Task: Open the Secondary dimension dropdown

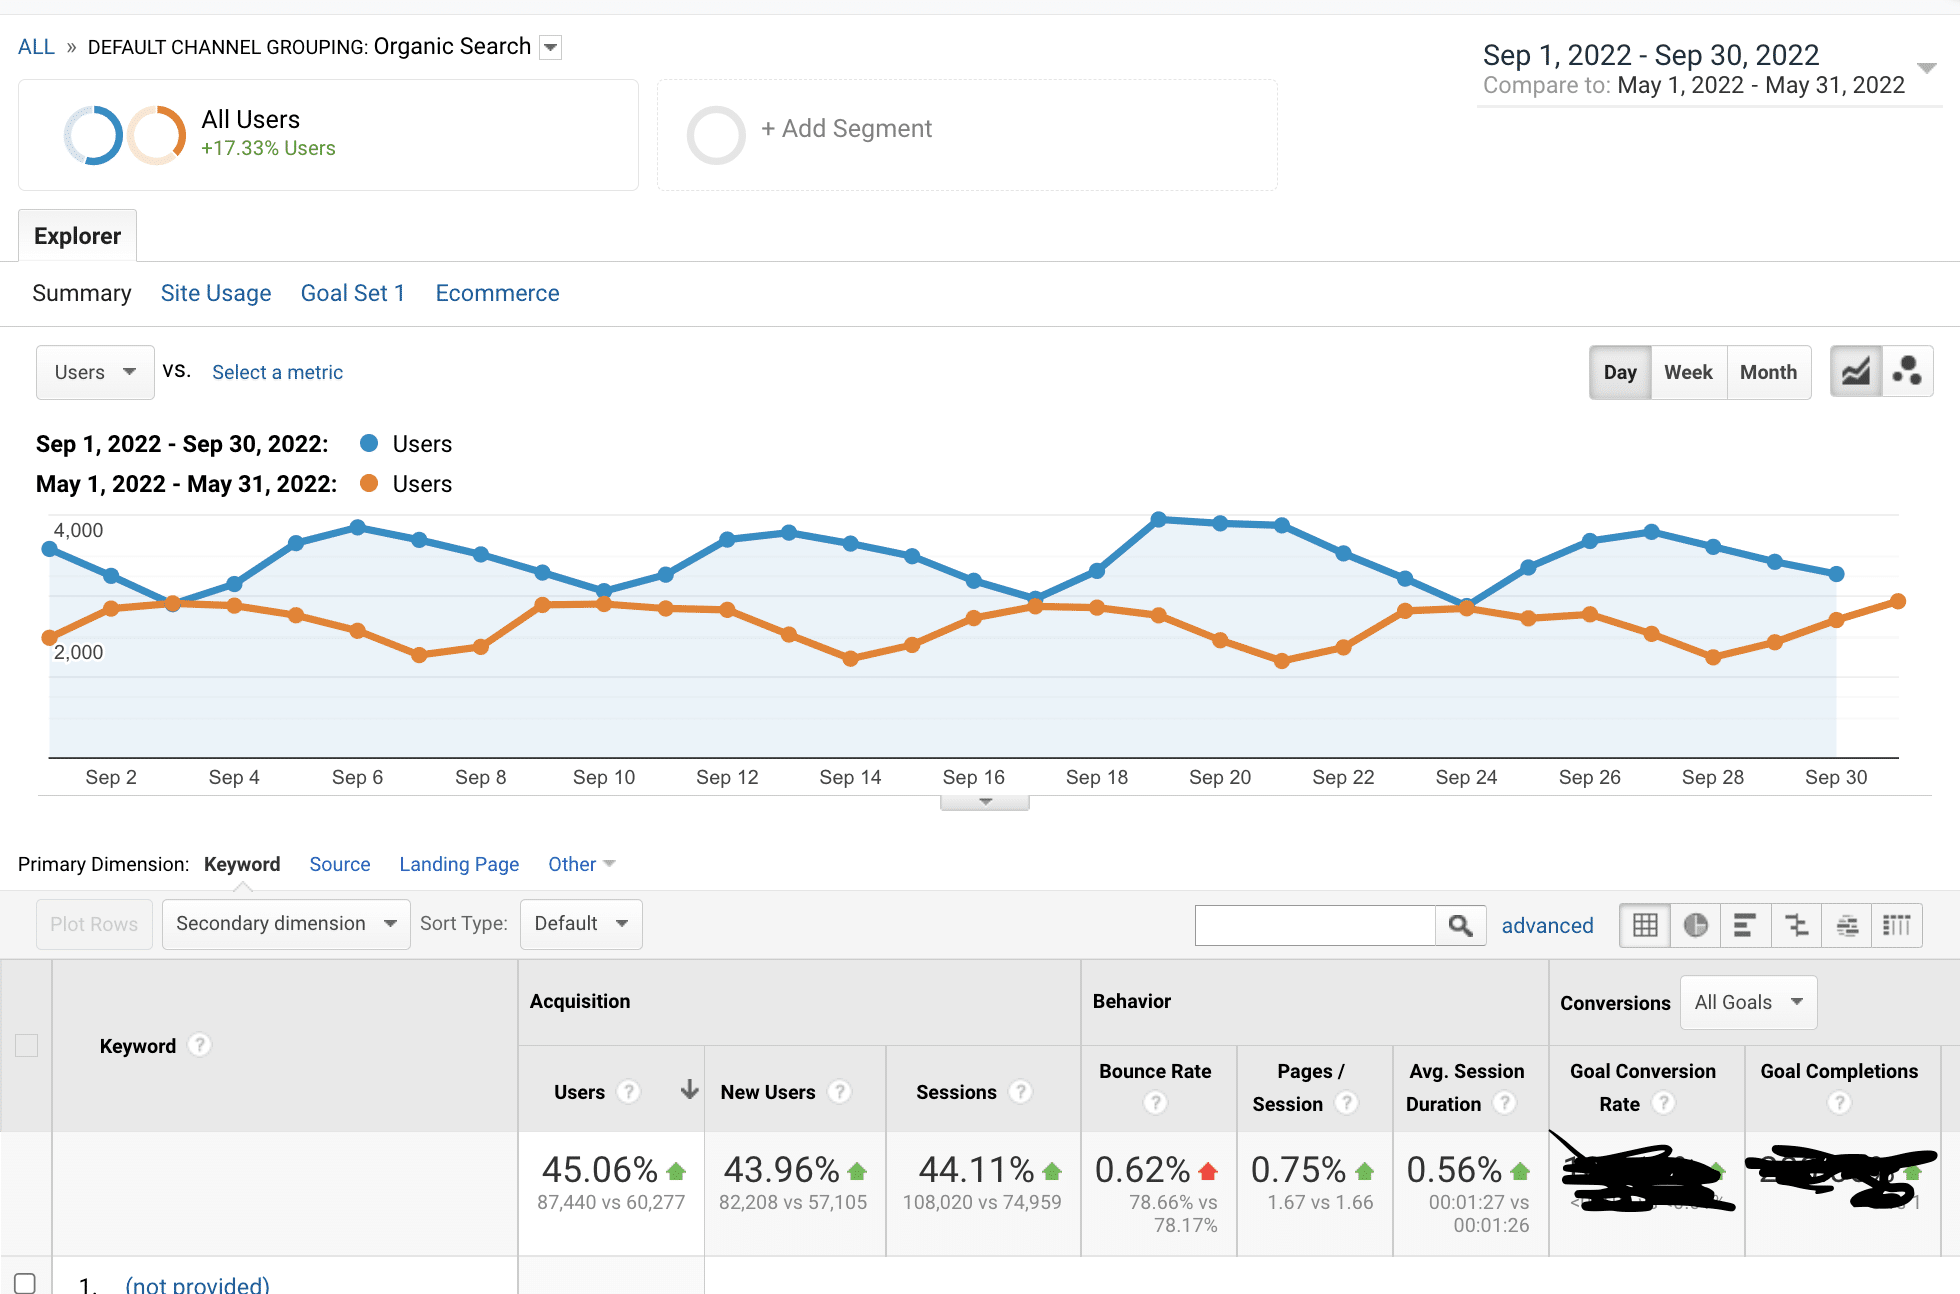Action: coord(285,923)
